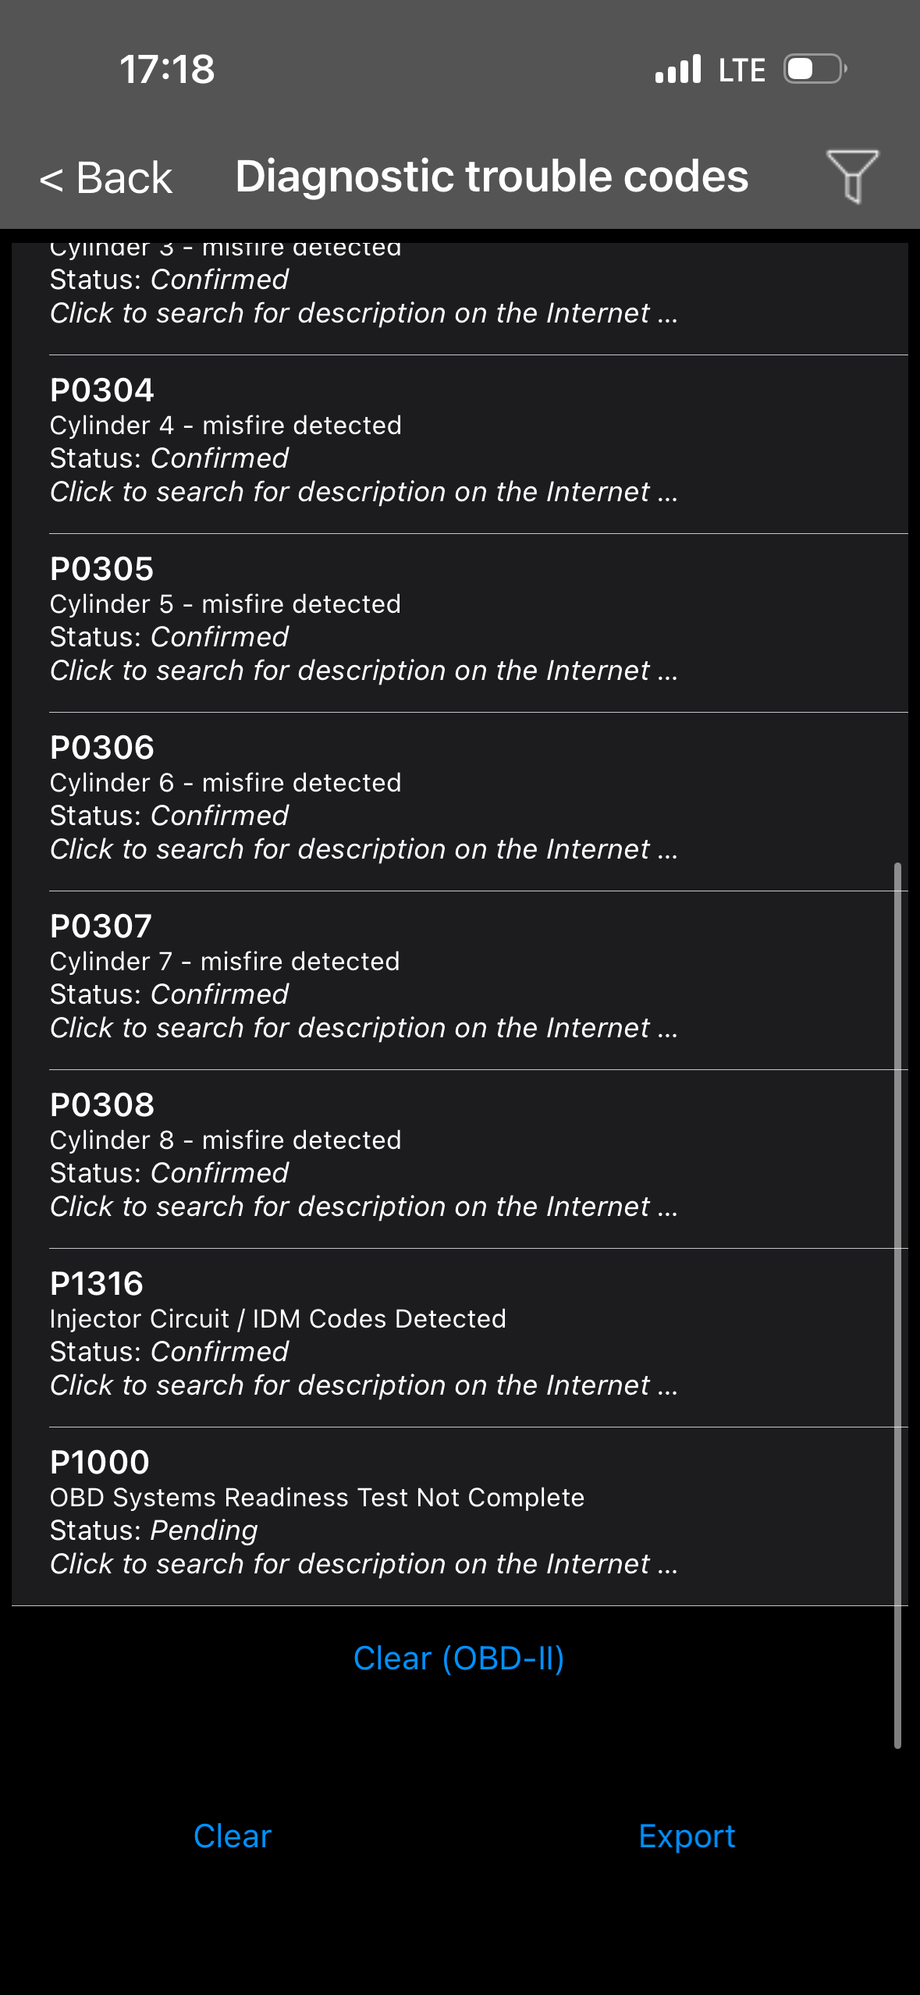Search the Internet for P0304 description
The height and width of the screenshot is (1995, 920).
(x=364, y=492)
